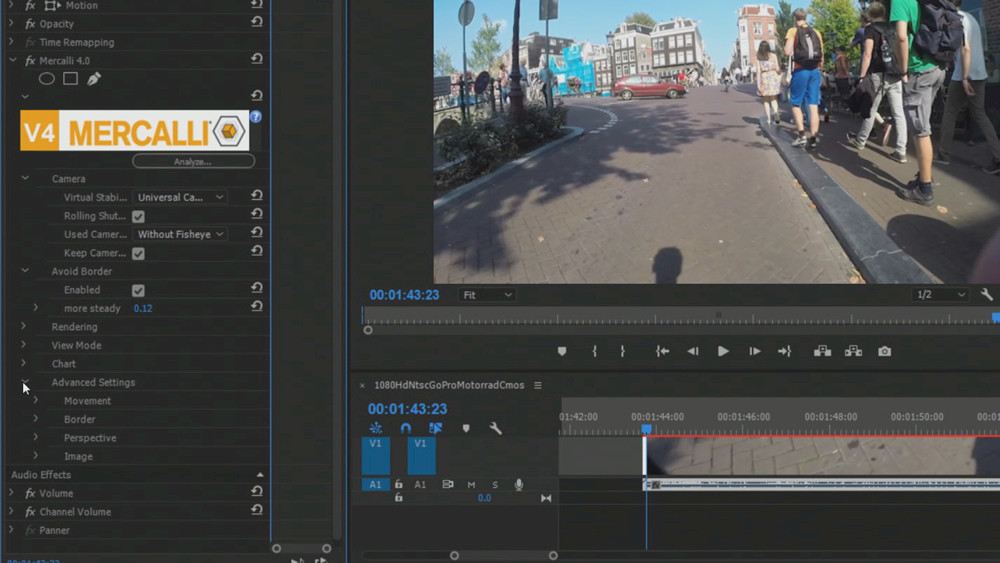Select the 1080HdNtscGoProMotorradCmos sequence tab
1000x563 pixels.
point(449,385)
